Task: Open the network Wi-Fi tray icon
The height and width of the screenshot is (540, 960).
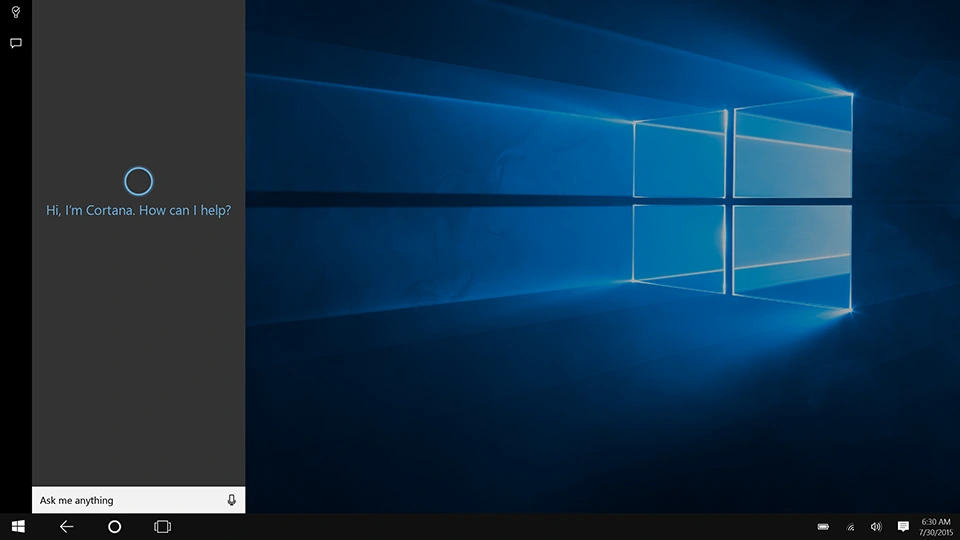Action: pyautogui.click(x=850, y=527)
